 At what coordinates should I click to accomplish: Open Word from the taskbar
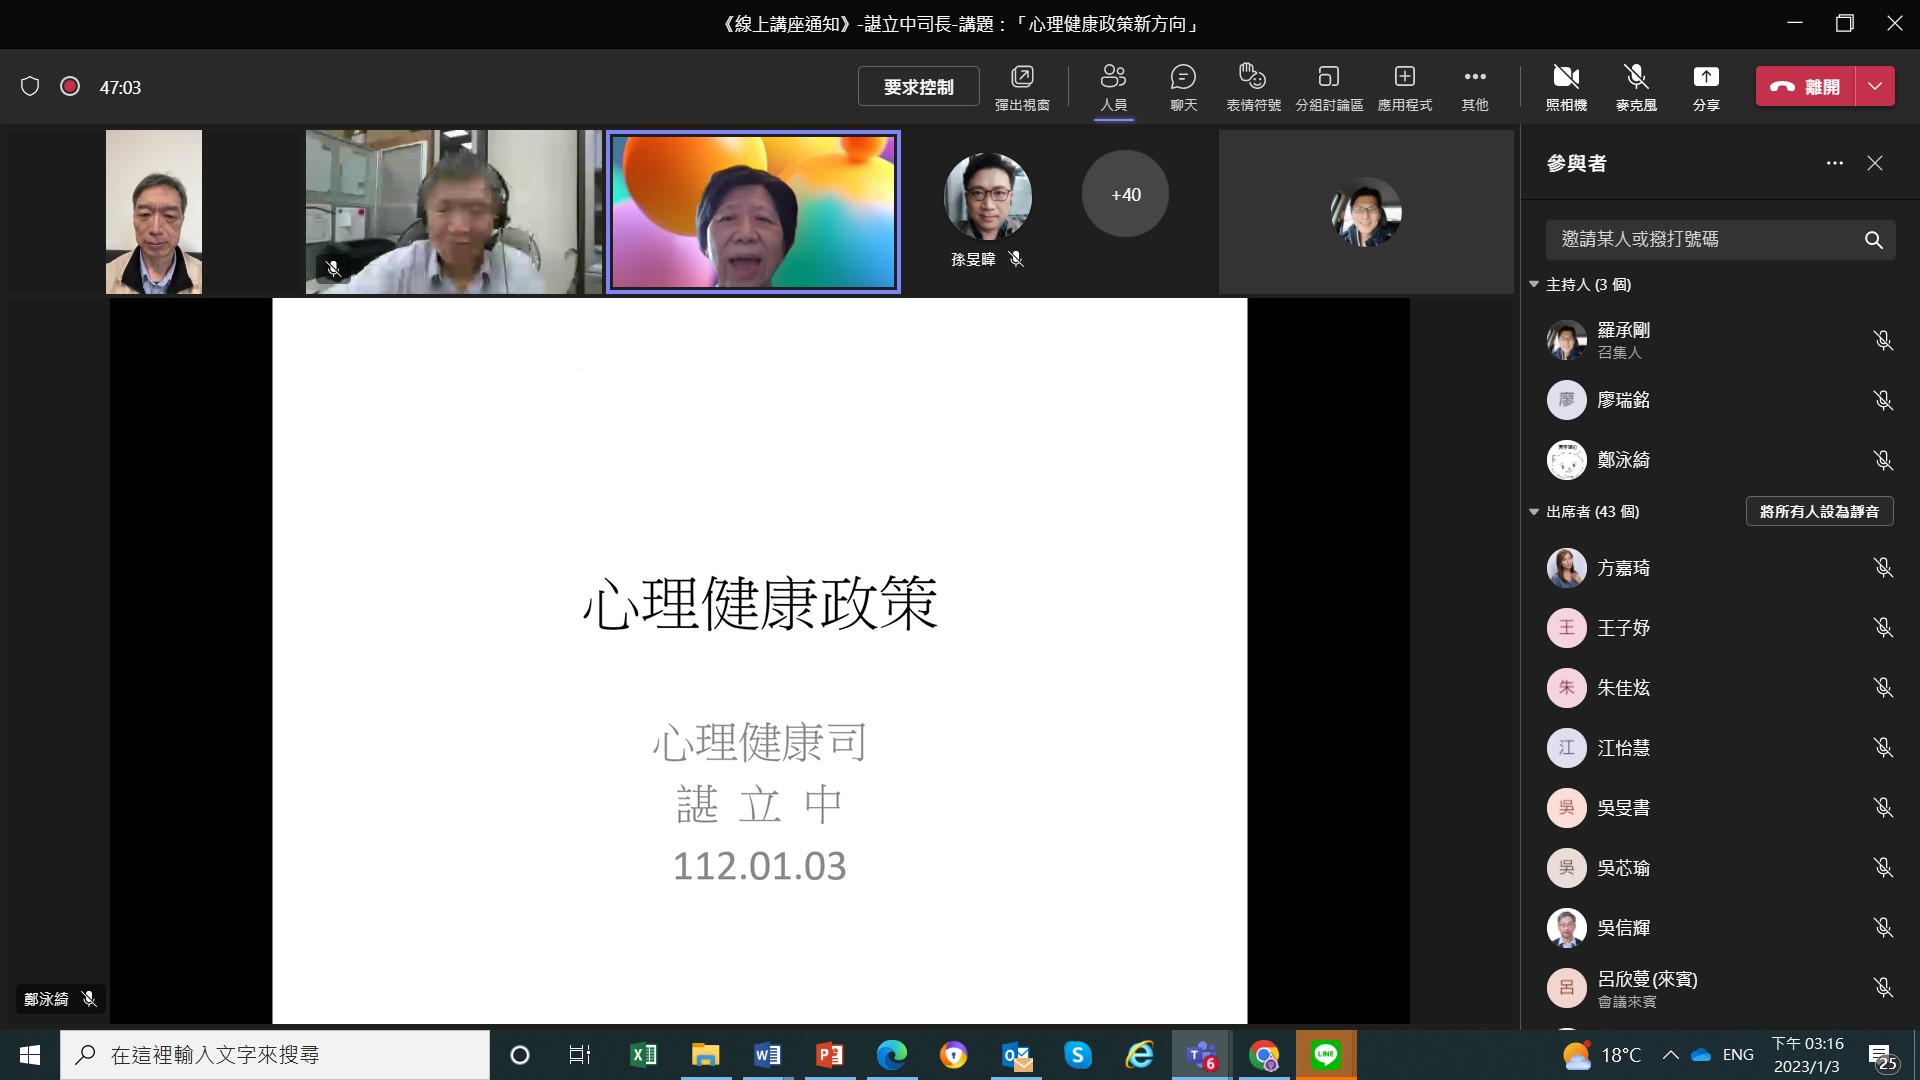(767, 1055)
